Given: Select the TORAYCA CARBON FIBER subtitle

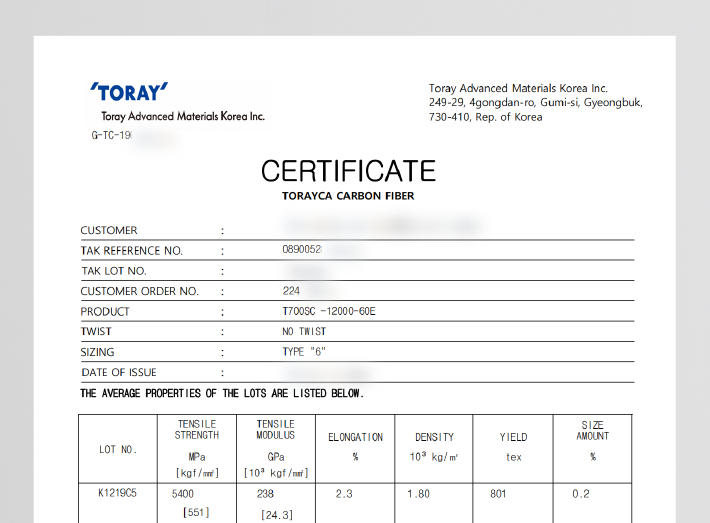Looking at the screenshot, I should pos(348,196).
